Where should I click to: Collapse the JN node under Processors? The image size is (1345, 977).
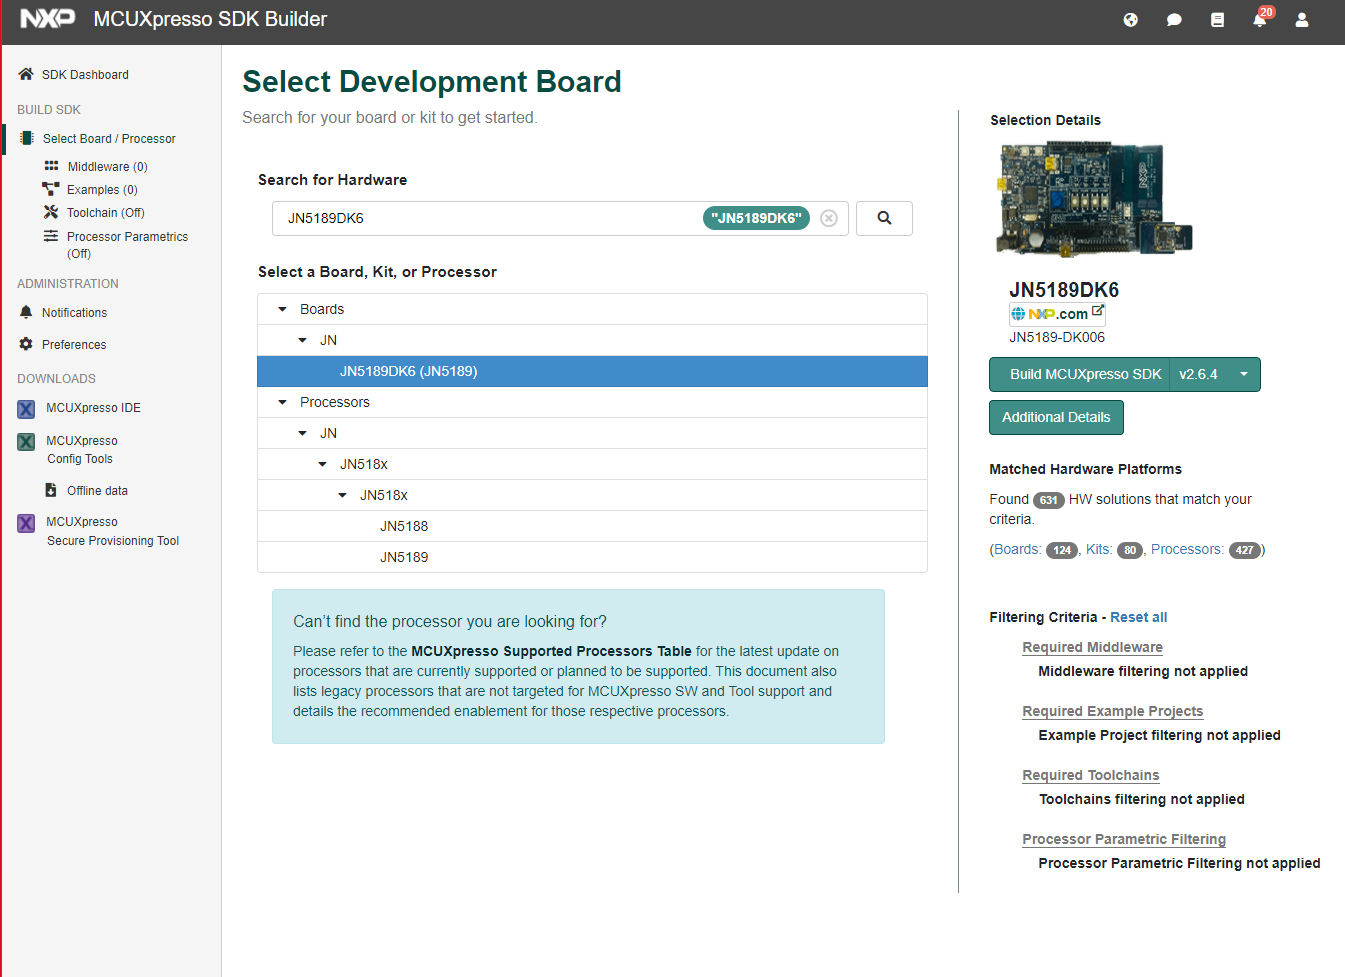click(302, 433)
